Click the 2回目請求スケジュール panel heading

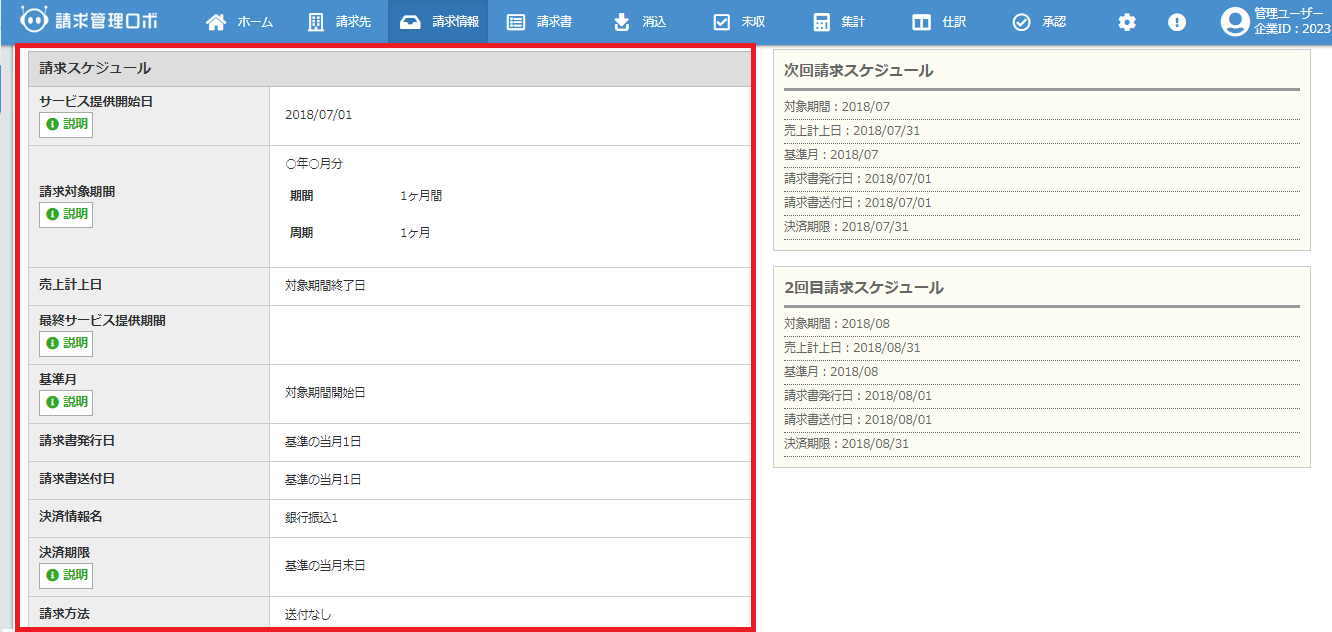click(x=864, y=288)
